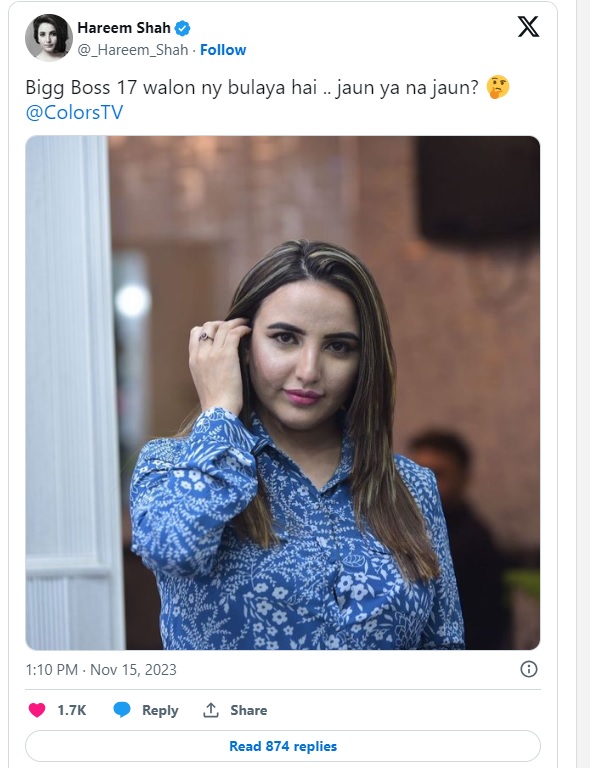Open the tweet info circle icon
The image size is (590, 768).
point(529,669)
